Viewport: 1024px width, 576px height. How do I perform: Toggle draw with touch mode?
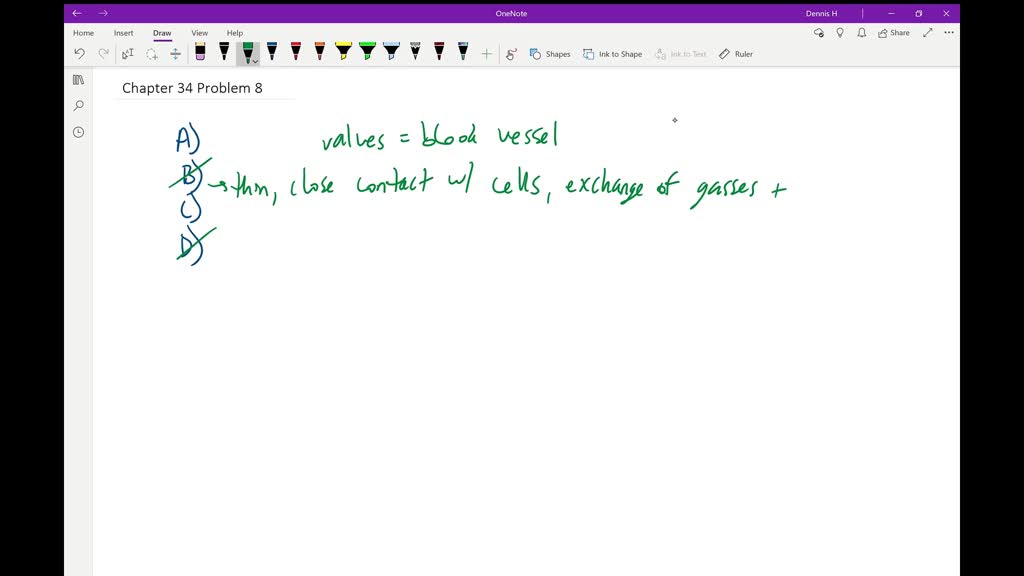pyautogui.click(x=511, y=54)
